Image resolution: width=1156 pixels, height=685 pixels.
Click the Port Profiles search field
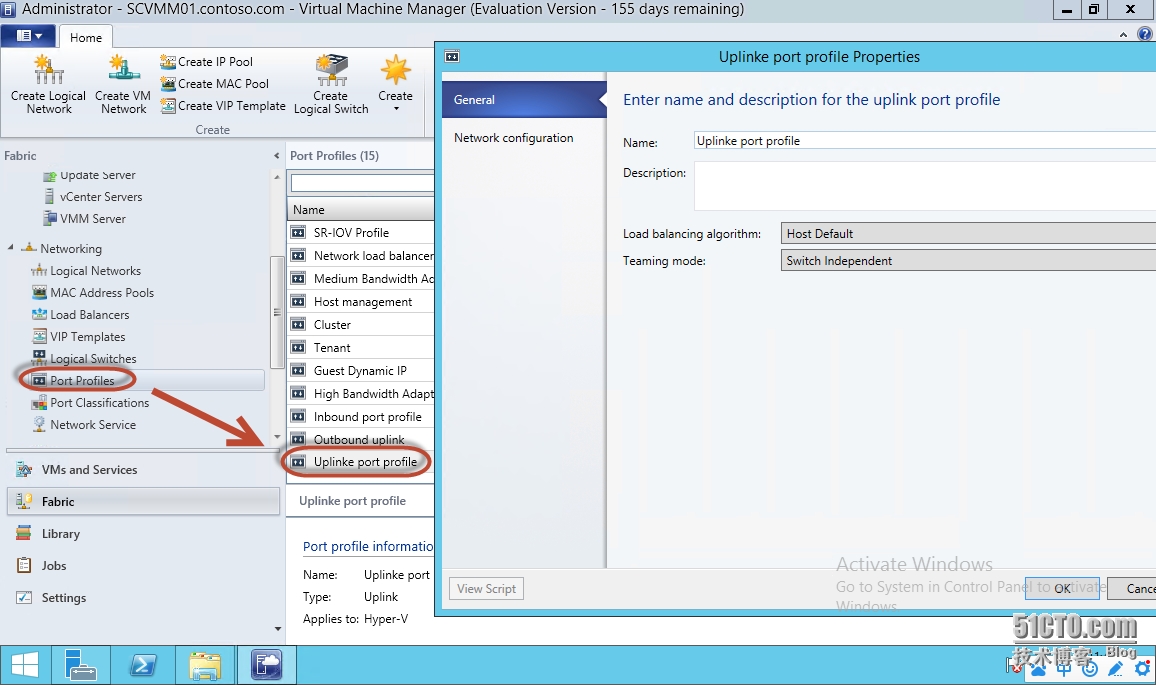tap(362, 182)
